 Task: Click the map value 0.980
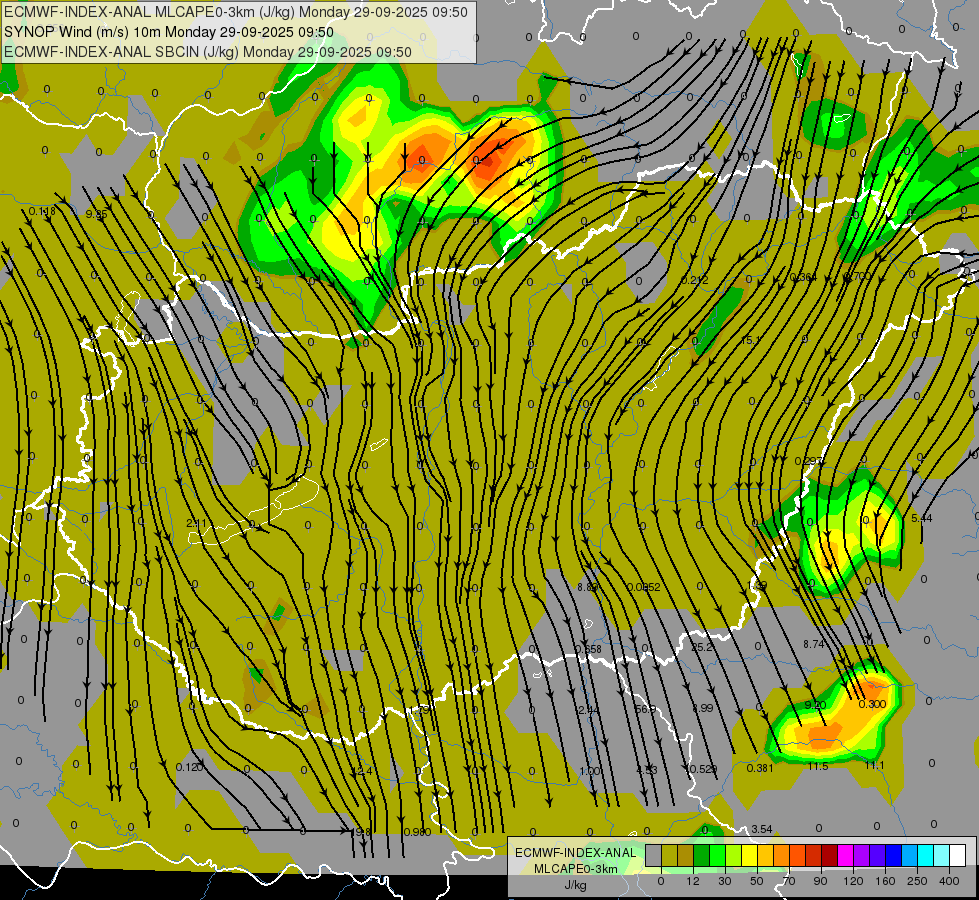(x=418, y=832)
